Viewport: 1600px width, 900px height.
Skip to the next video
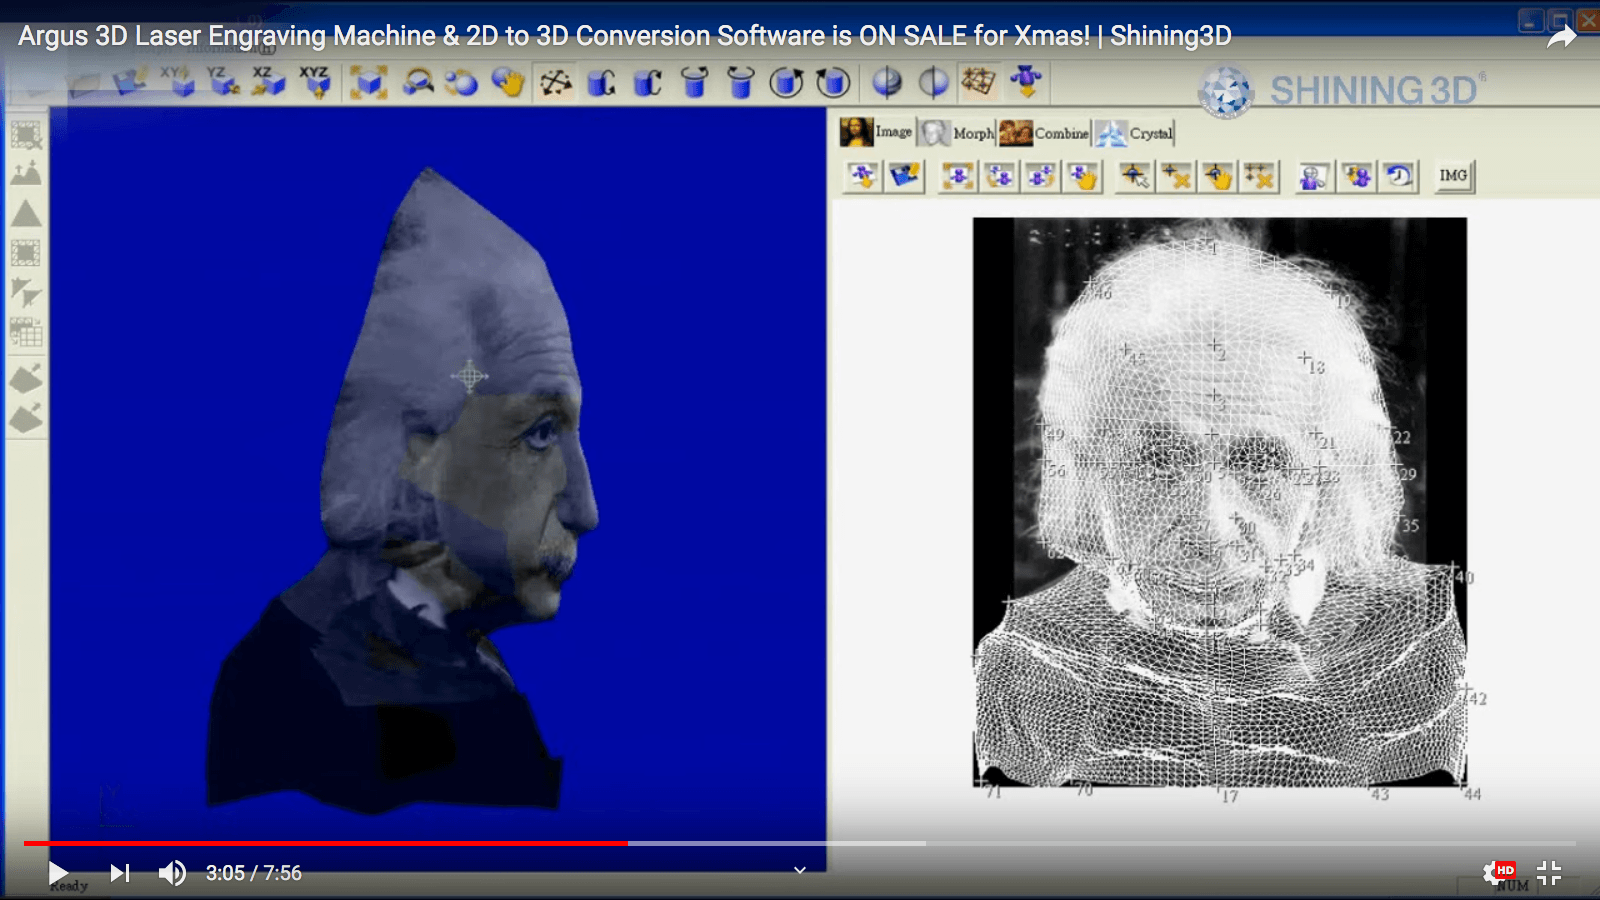click(120, 873)
